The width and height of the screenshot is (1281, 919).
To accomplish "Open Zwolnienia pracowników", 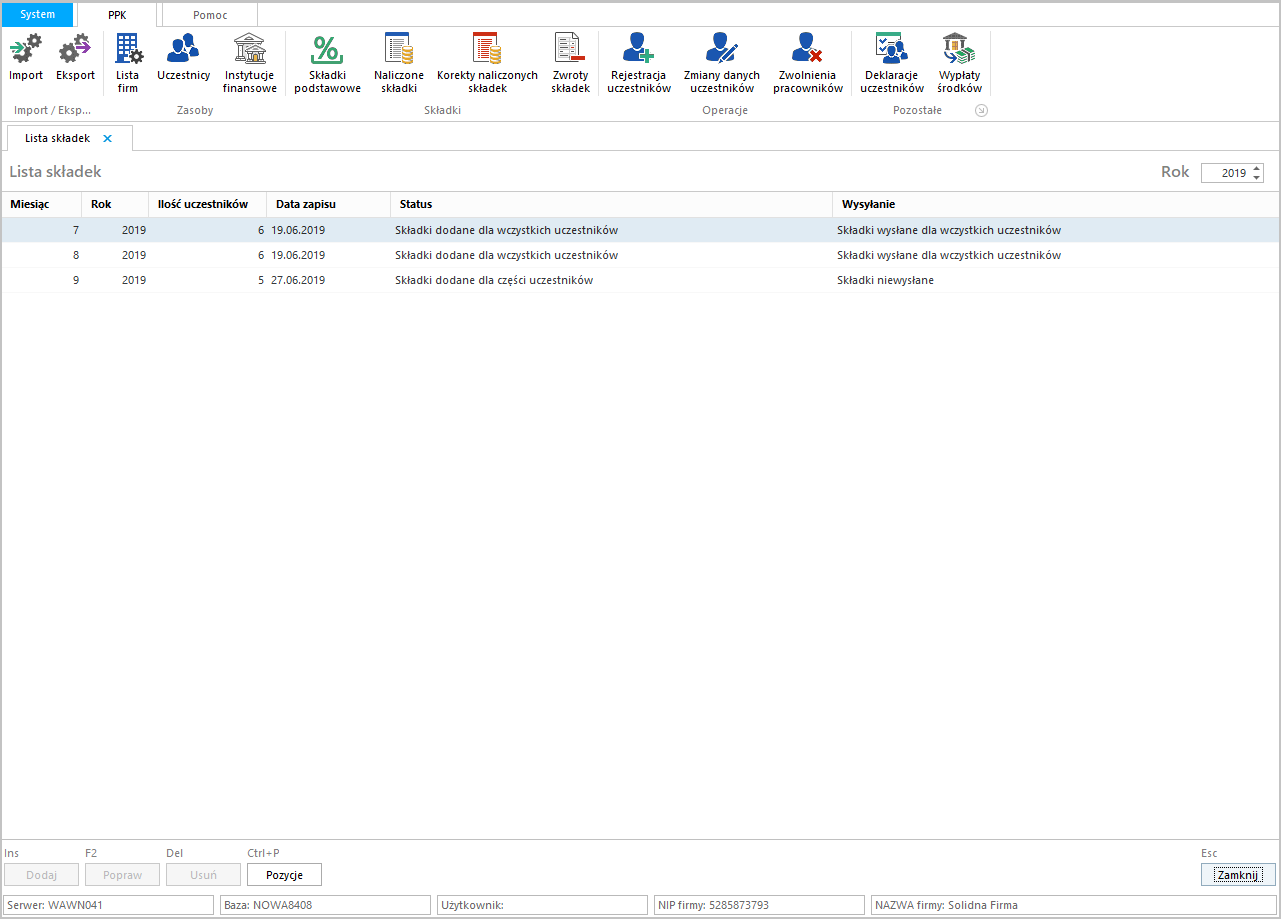I will click(x=808, y=64).
